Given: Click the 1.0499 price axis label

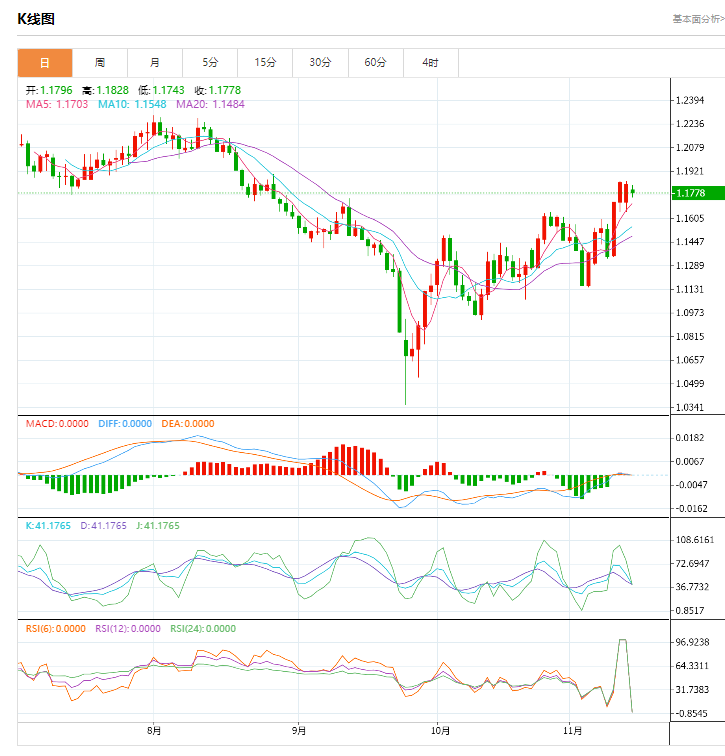Looking at the screenshot, I should (690, 384).
